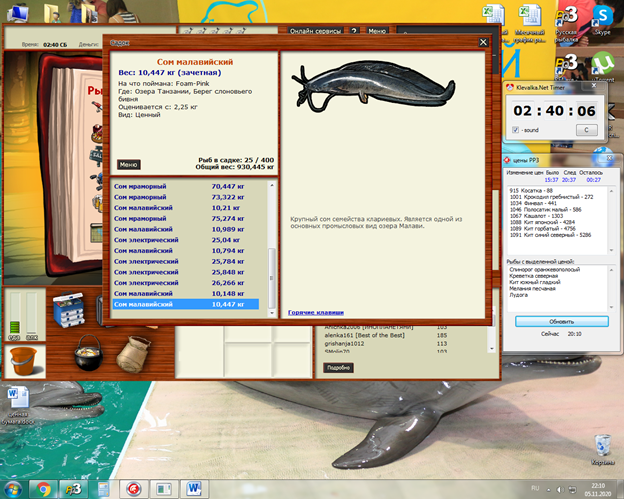Click the fish list scrollbar thumb
The width and height of the screenshot is (624, 499).
click(272, 278)
